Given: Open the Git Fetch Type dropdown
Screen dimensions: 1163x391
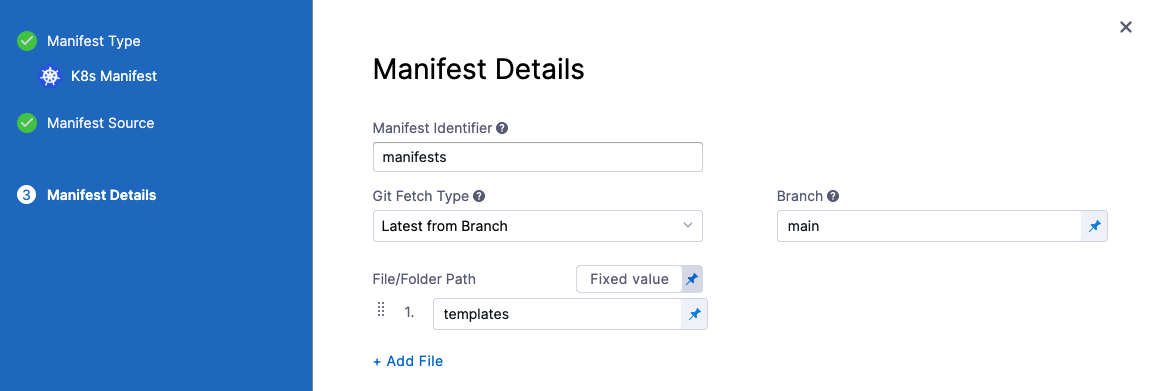Looking at the screenshot, I should (x=538, y=226).
